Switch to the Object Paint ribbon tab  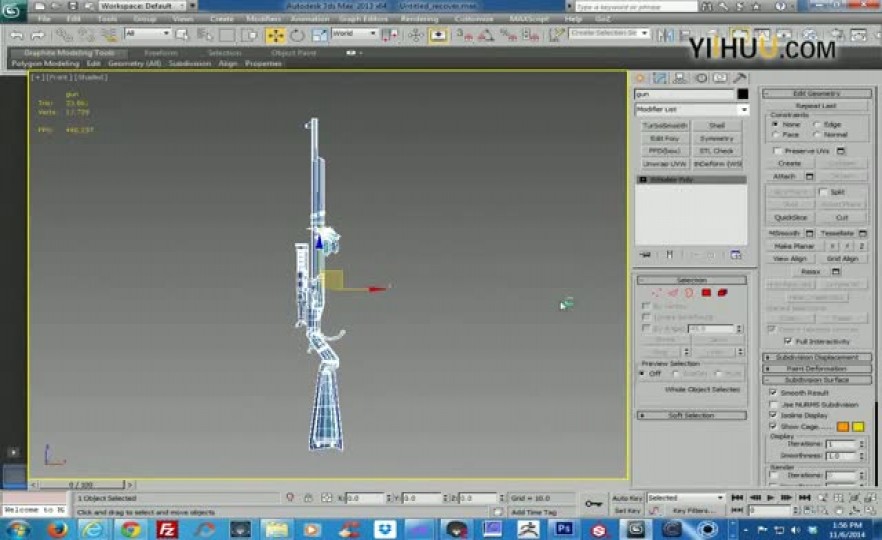coord(293,53)
